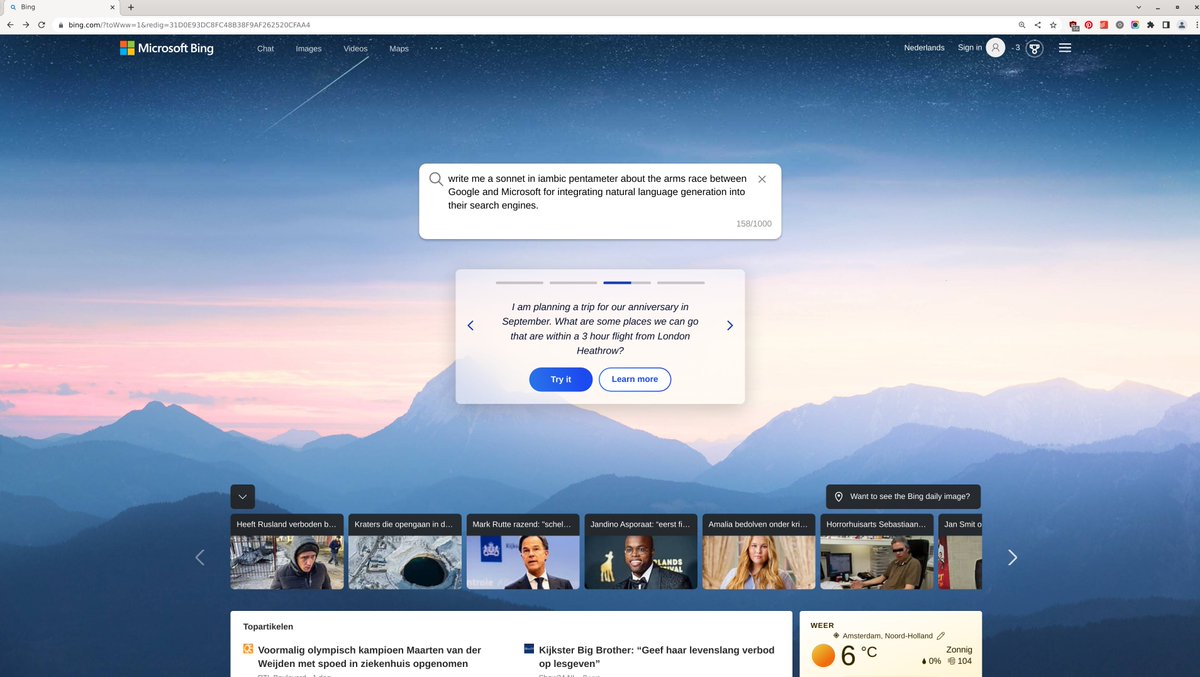The height and width of the screenshot is (677, 1200).
Task: Open the Chrome profile avatar
Action: [1181, 24]
